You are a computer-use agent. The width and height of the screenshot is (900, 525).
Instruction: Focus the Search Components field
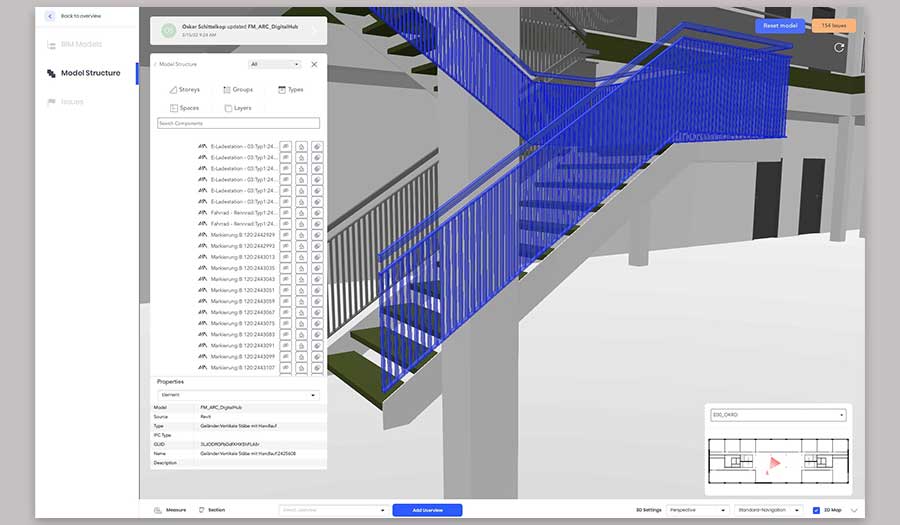(238, 123)
